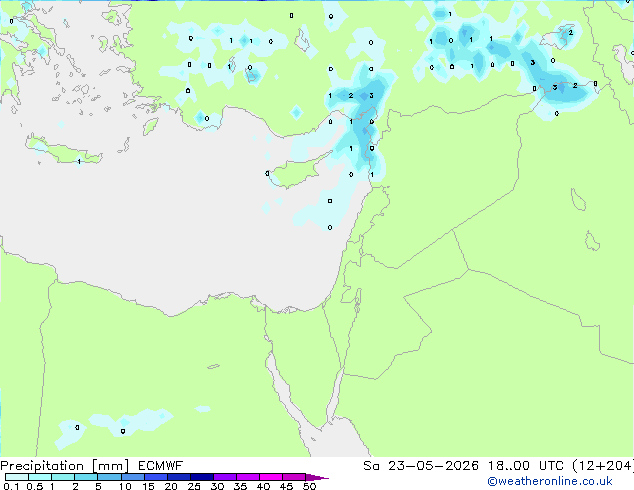Click the '30' legend scale label

pyautogui.click(x=217, y=486)
